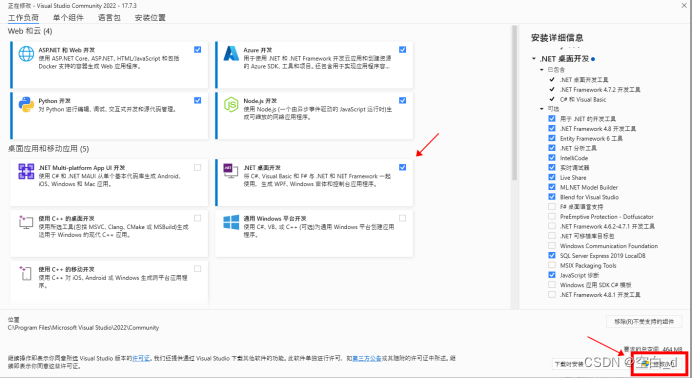The height and width of the screenshot is (378, 692).
Task: Click the workloads list vertical scrollbar
Action: (x=514, y=103)
